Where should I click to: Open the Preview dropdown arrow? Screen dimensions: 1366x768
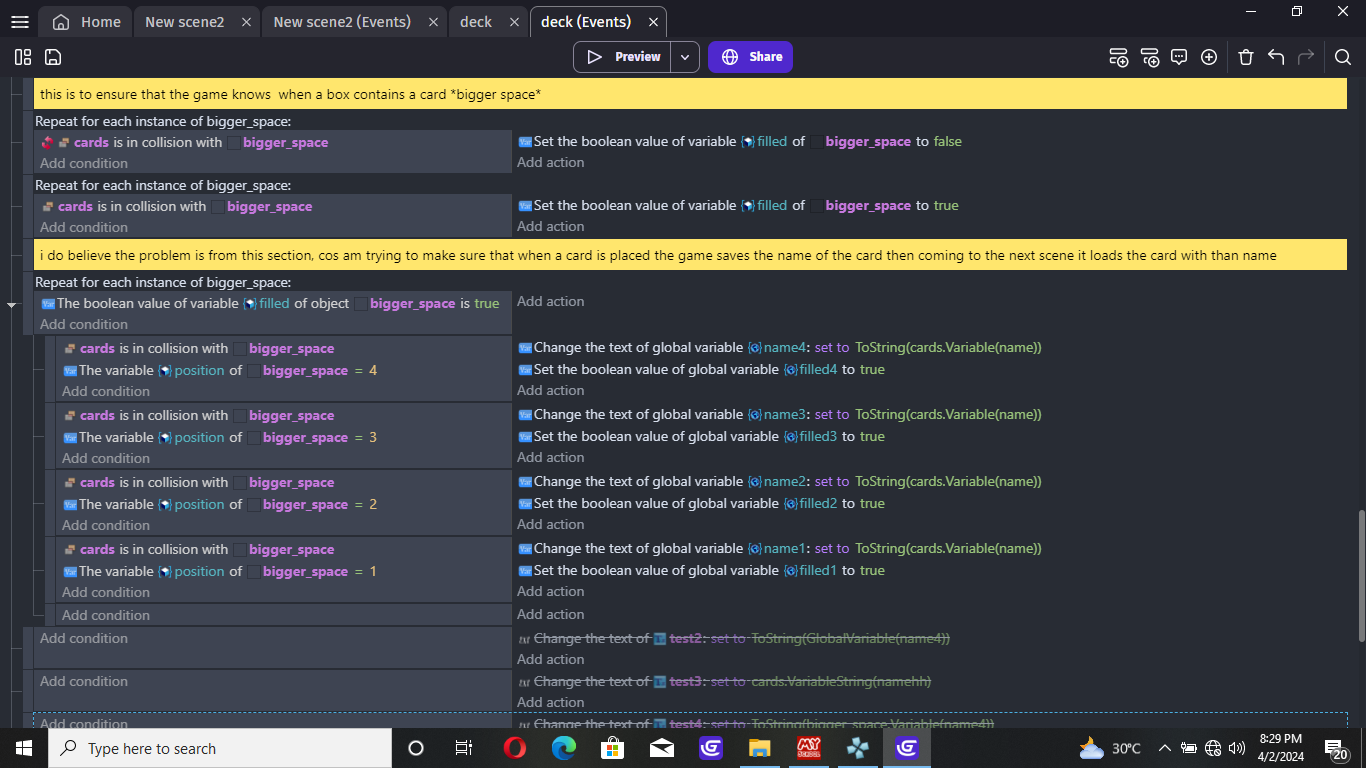click(x=685, y=57)
